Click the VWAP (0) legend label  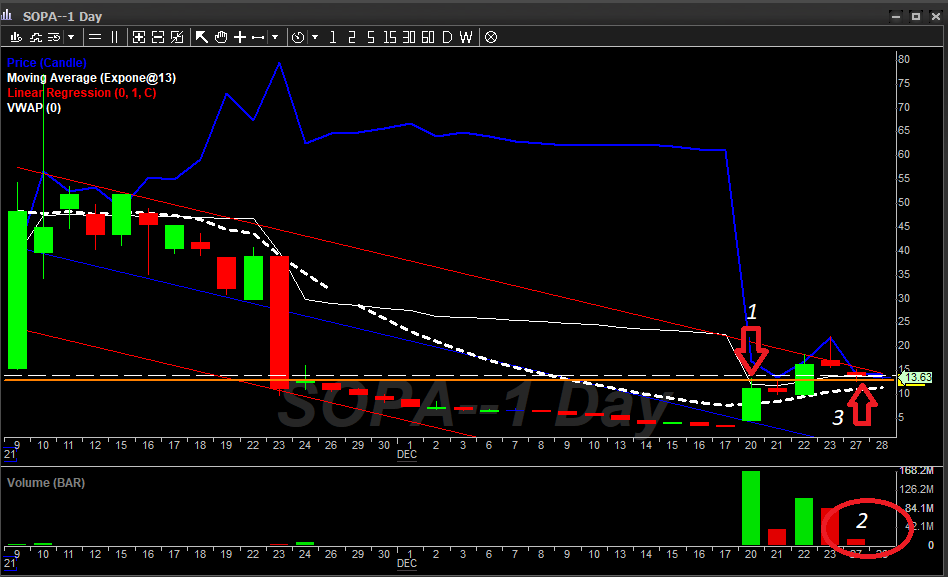[x=34, y=108]
